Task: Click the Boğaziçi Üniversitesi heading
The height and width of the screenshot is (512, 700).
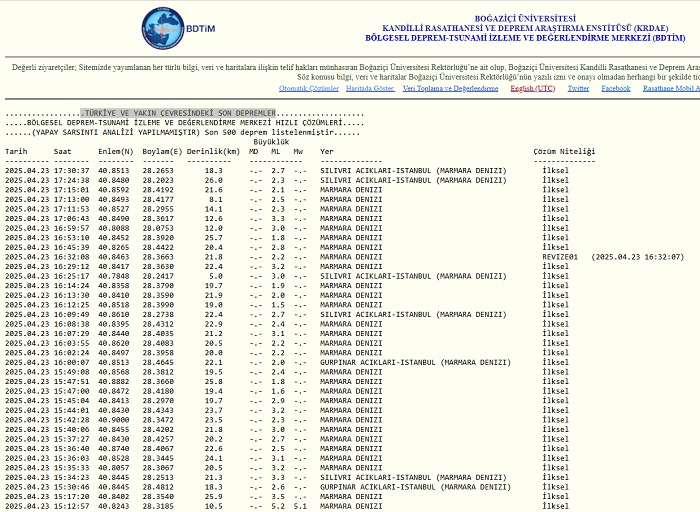Action: [x=525, y=19]
